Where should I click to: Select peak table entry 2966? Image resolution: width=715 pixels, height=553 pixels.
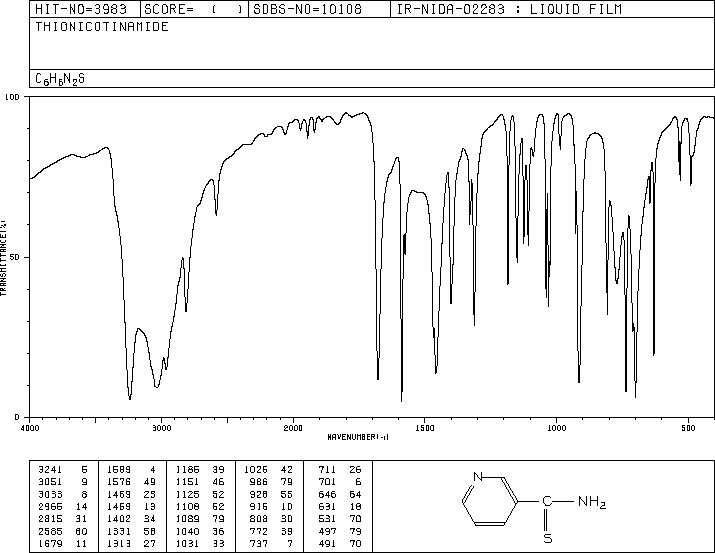(x=50, y=506)
